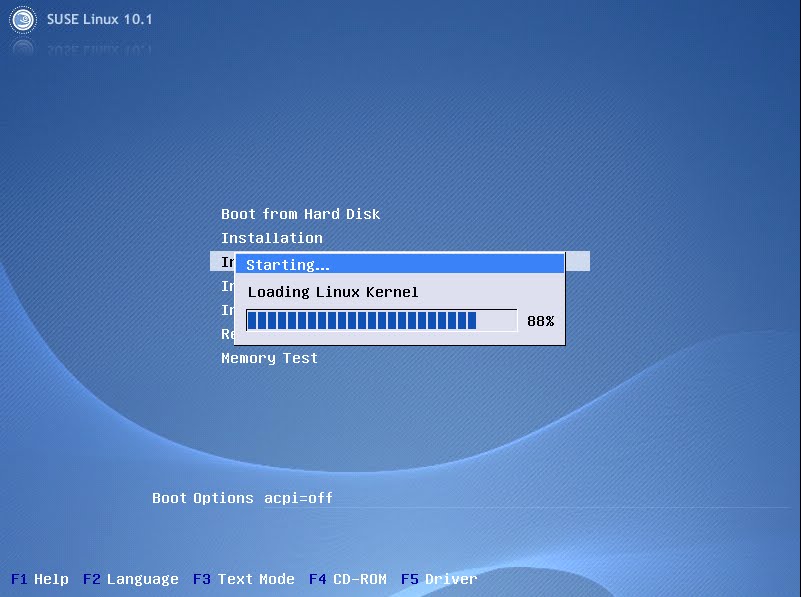The image size is (801, 597).
Task: Open F2 Language selection
Action: (131, 579)
